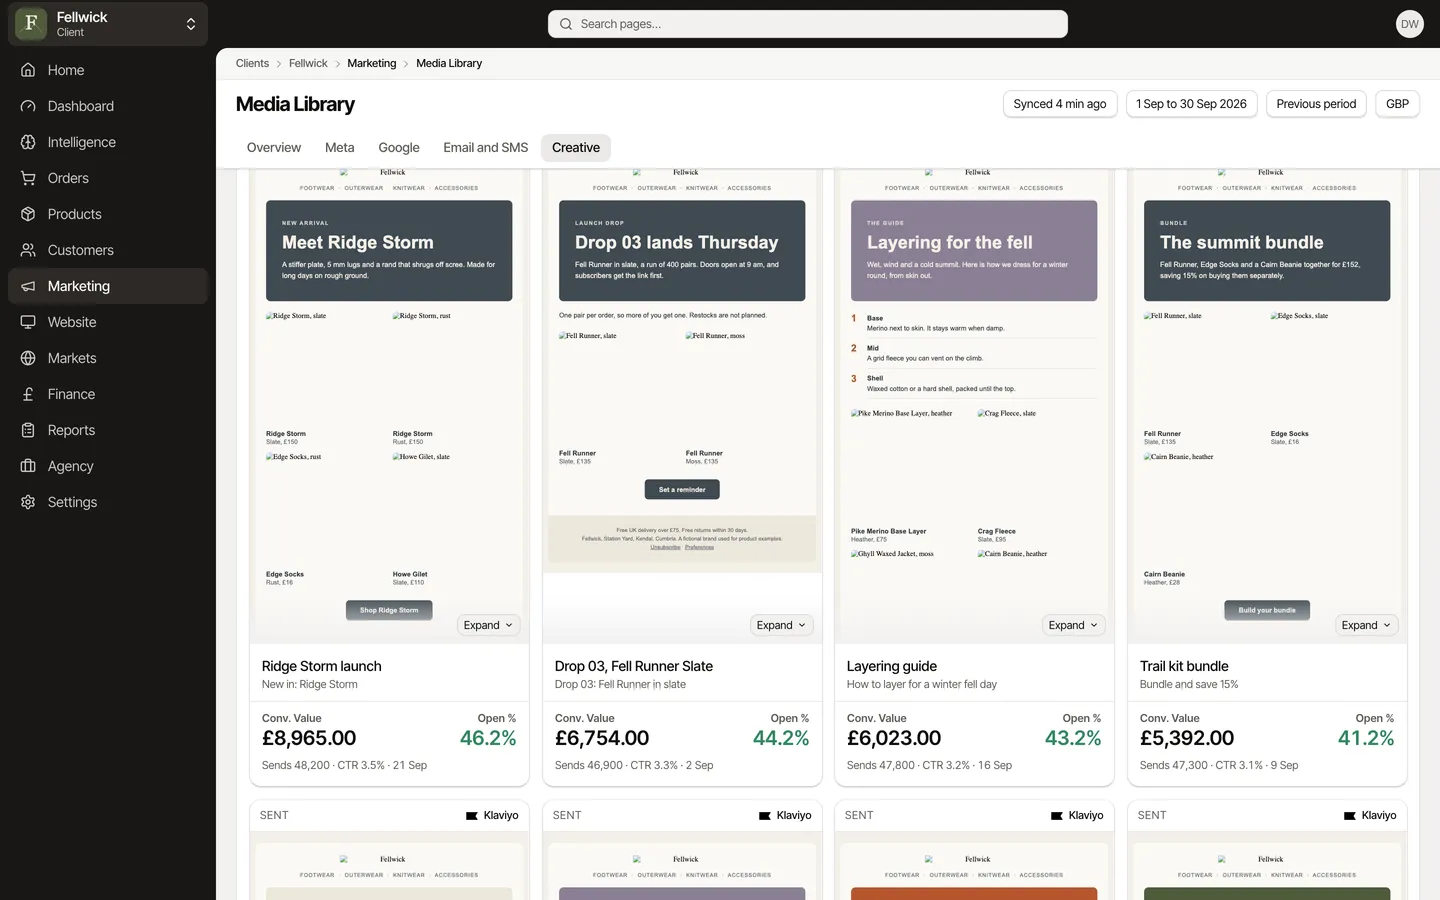This screenshot has height=900, width=1440.
Task: Click the Fellwick F logo badge
Action: (x=31, y=24)
